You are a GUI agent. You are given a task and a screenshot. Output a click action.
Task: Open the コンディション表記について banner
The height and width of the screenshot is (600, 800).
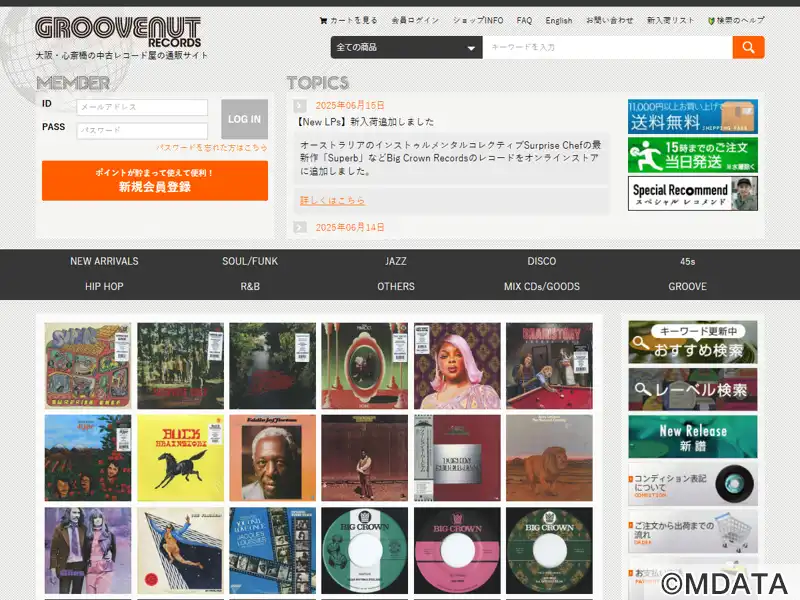[692, 484]
